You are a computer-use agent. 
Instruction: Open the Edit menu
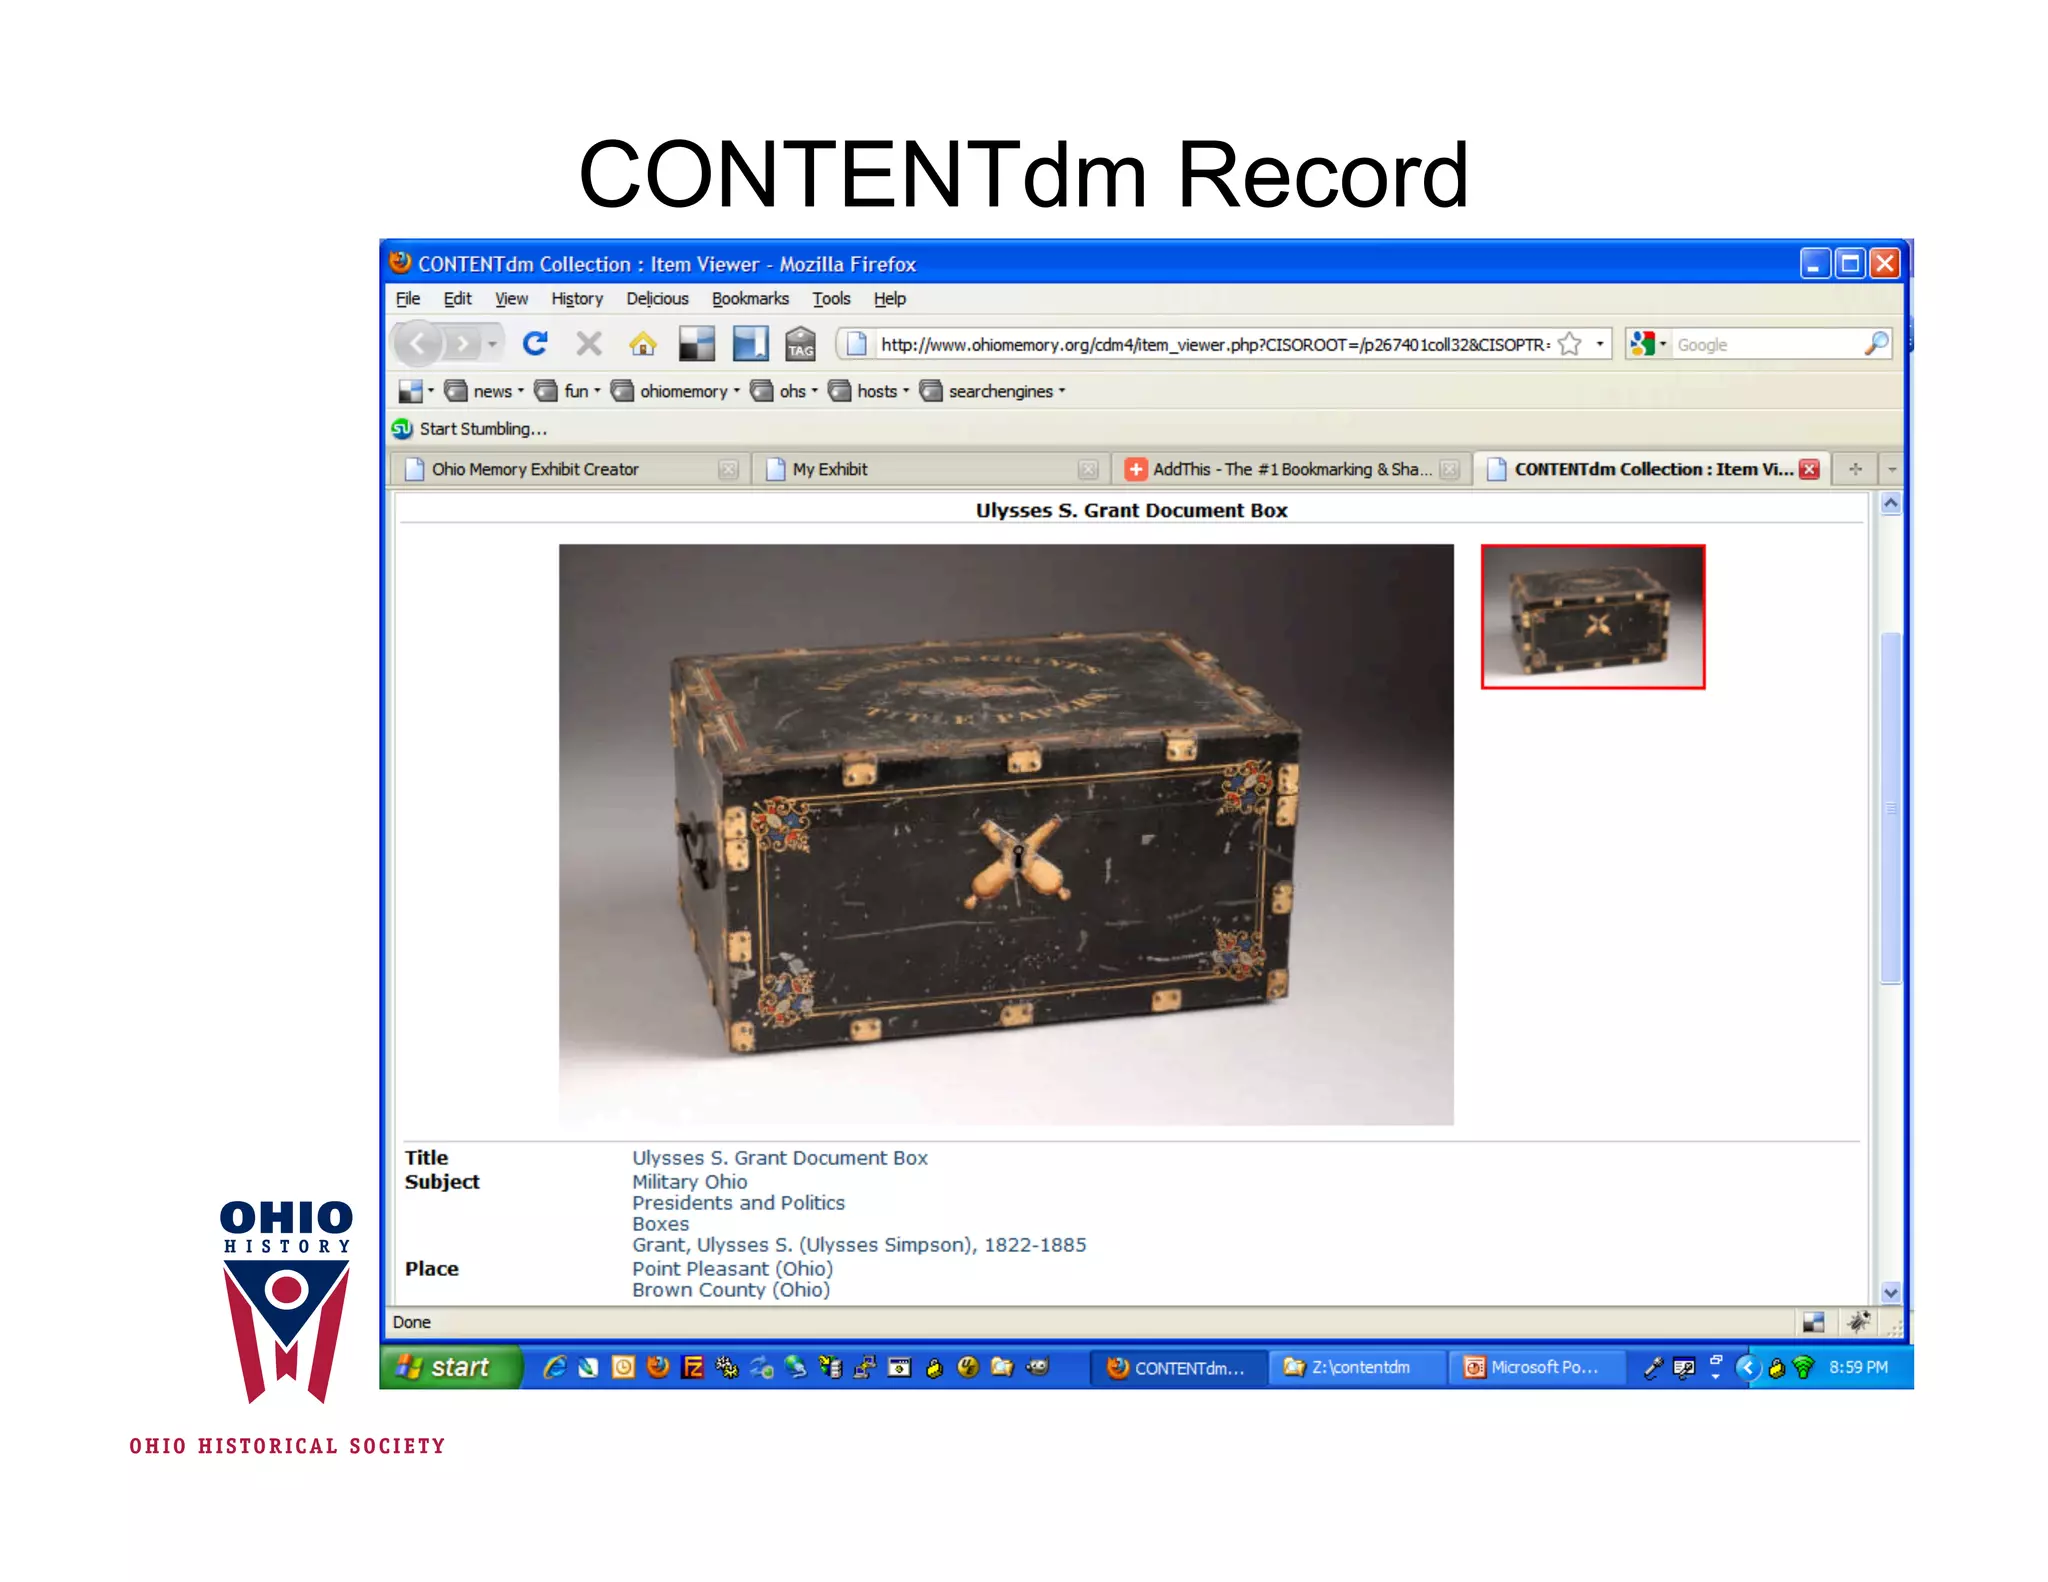(457, 298)
